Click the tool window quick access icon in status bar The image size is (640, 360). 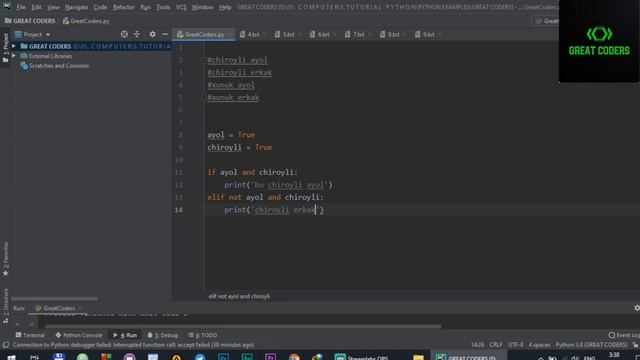pos(5,345)
